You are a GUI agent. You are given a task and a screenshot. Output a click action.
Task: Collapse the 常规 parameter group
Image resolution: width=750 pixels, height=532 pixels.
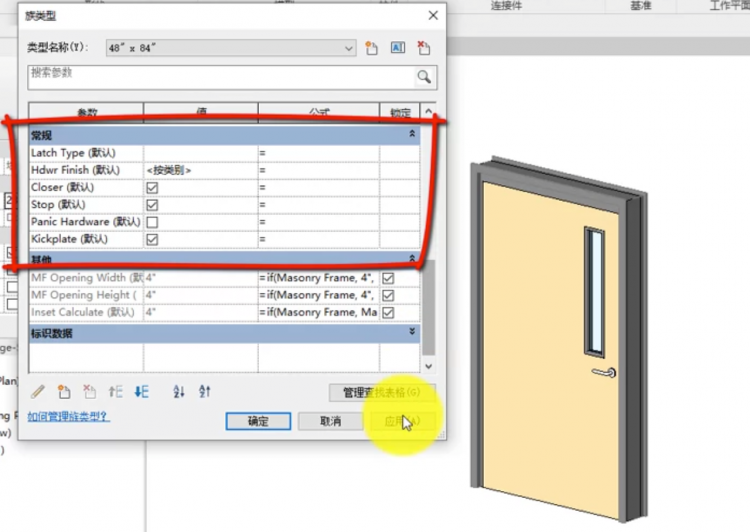tap(412, 133)
